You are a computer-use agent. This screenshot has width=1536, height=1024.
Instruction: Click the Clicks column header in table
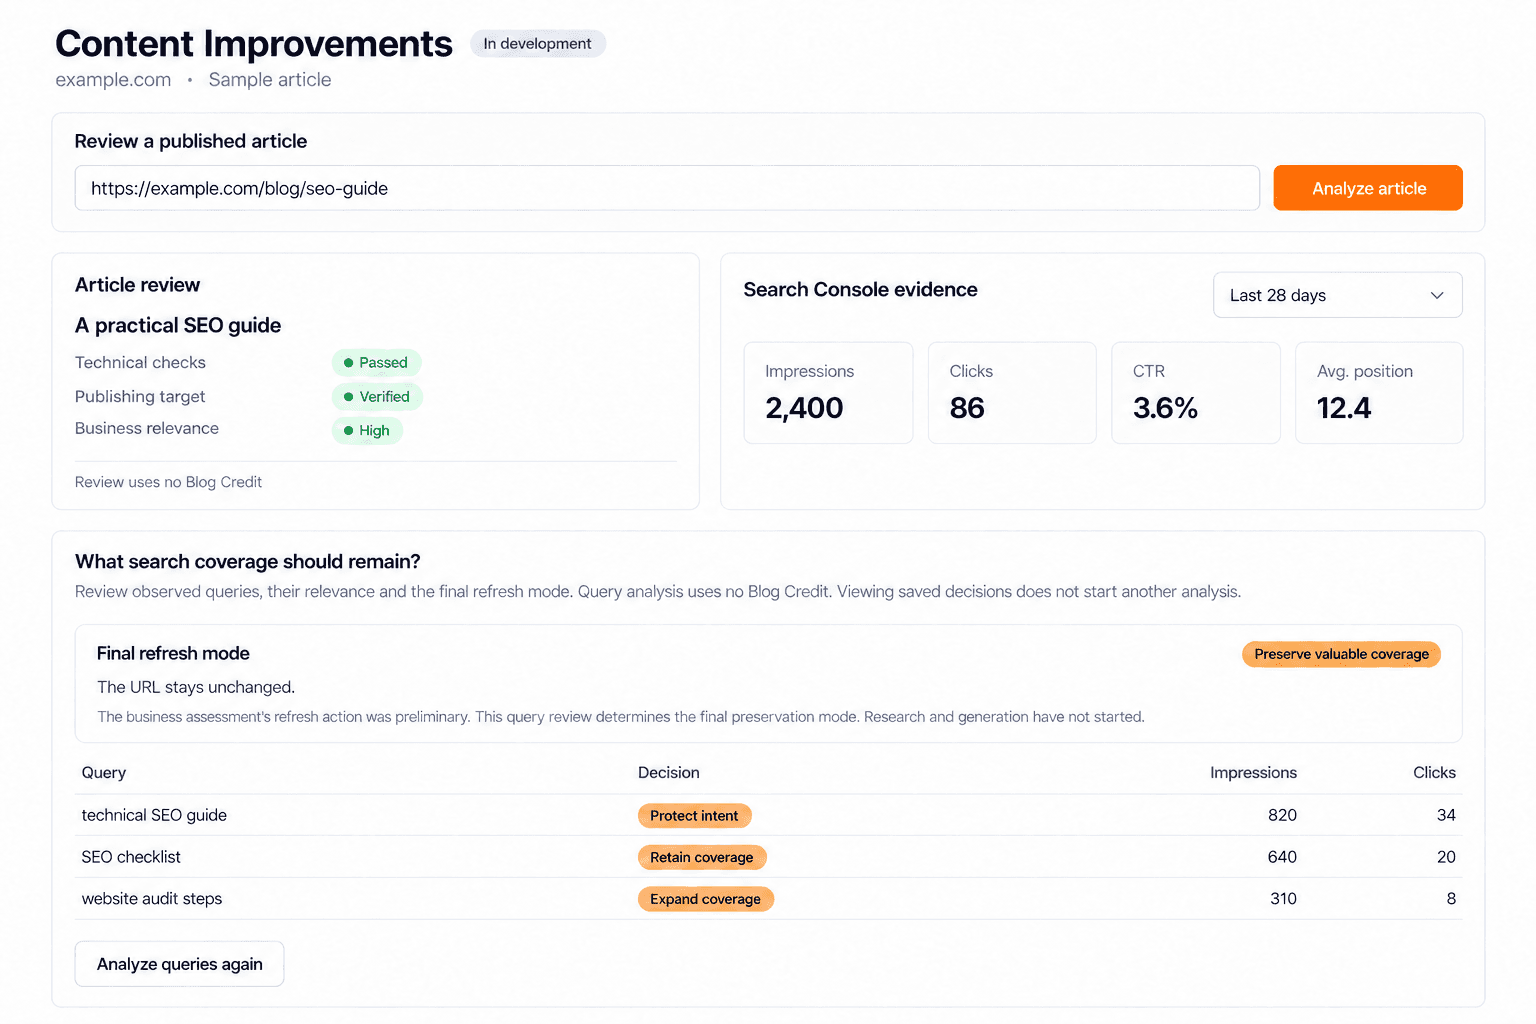tap(1434, 772)
